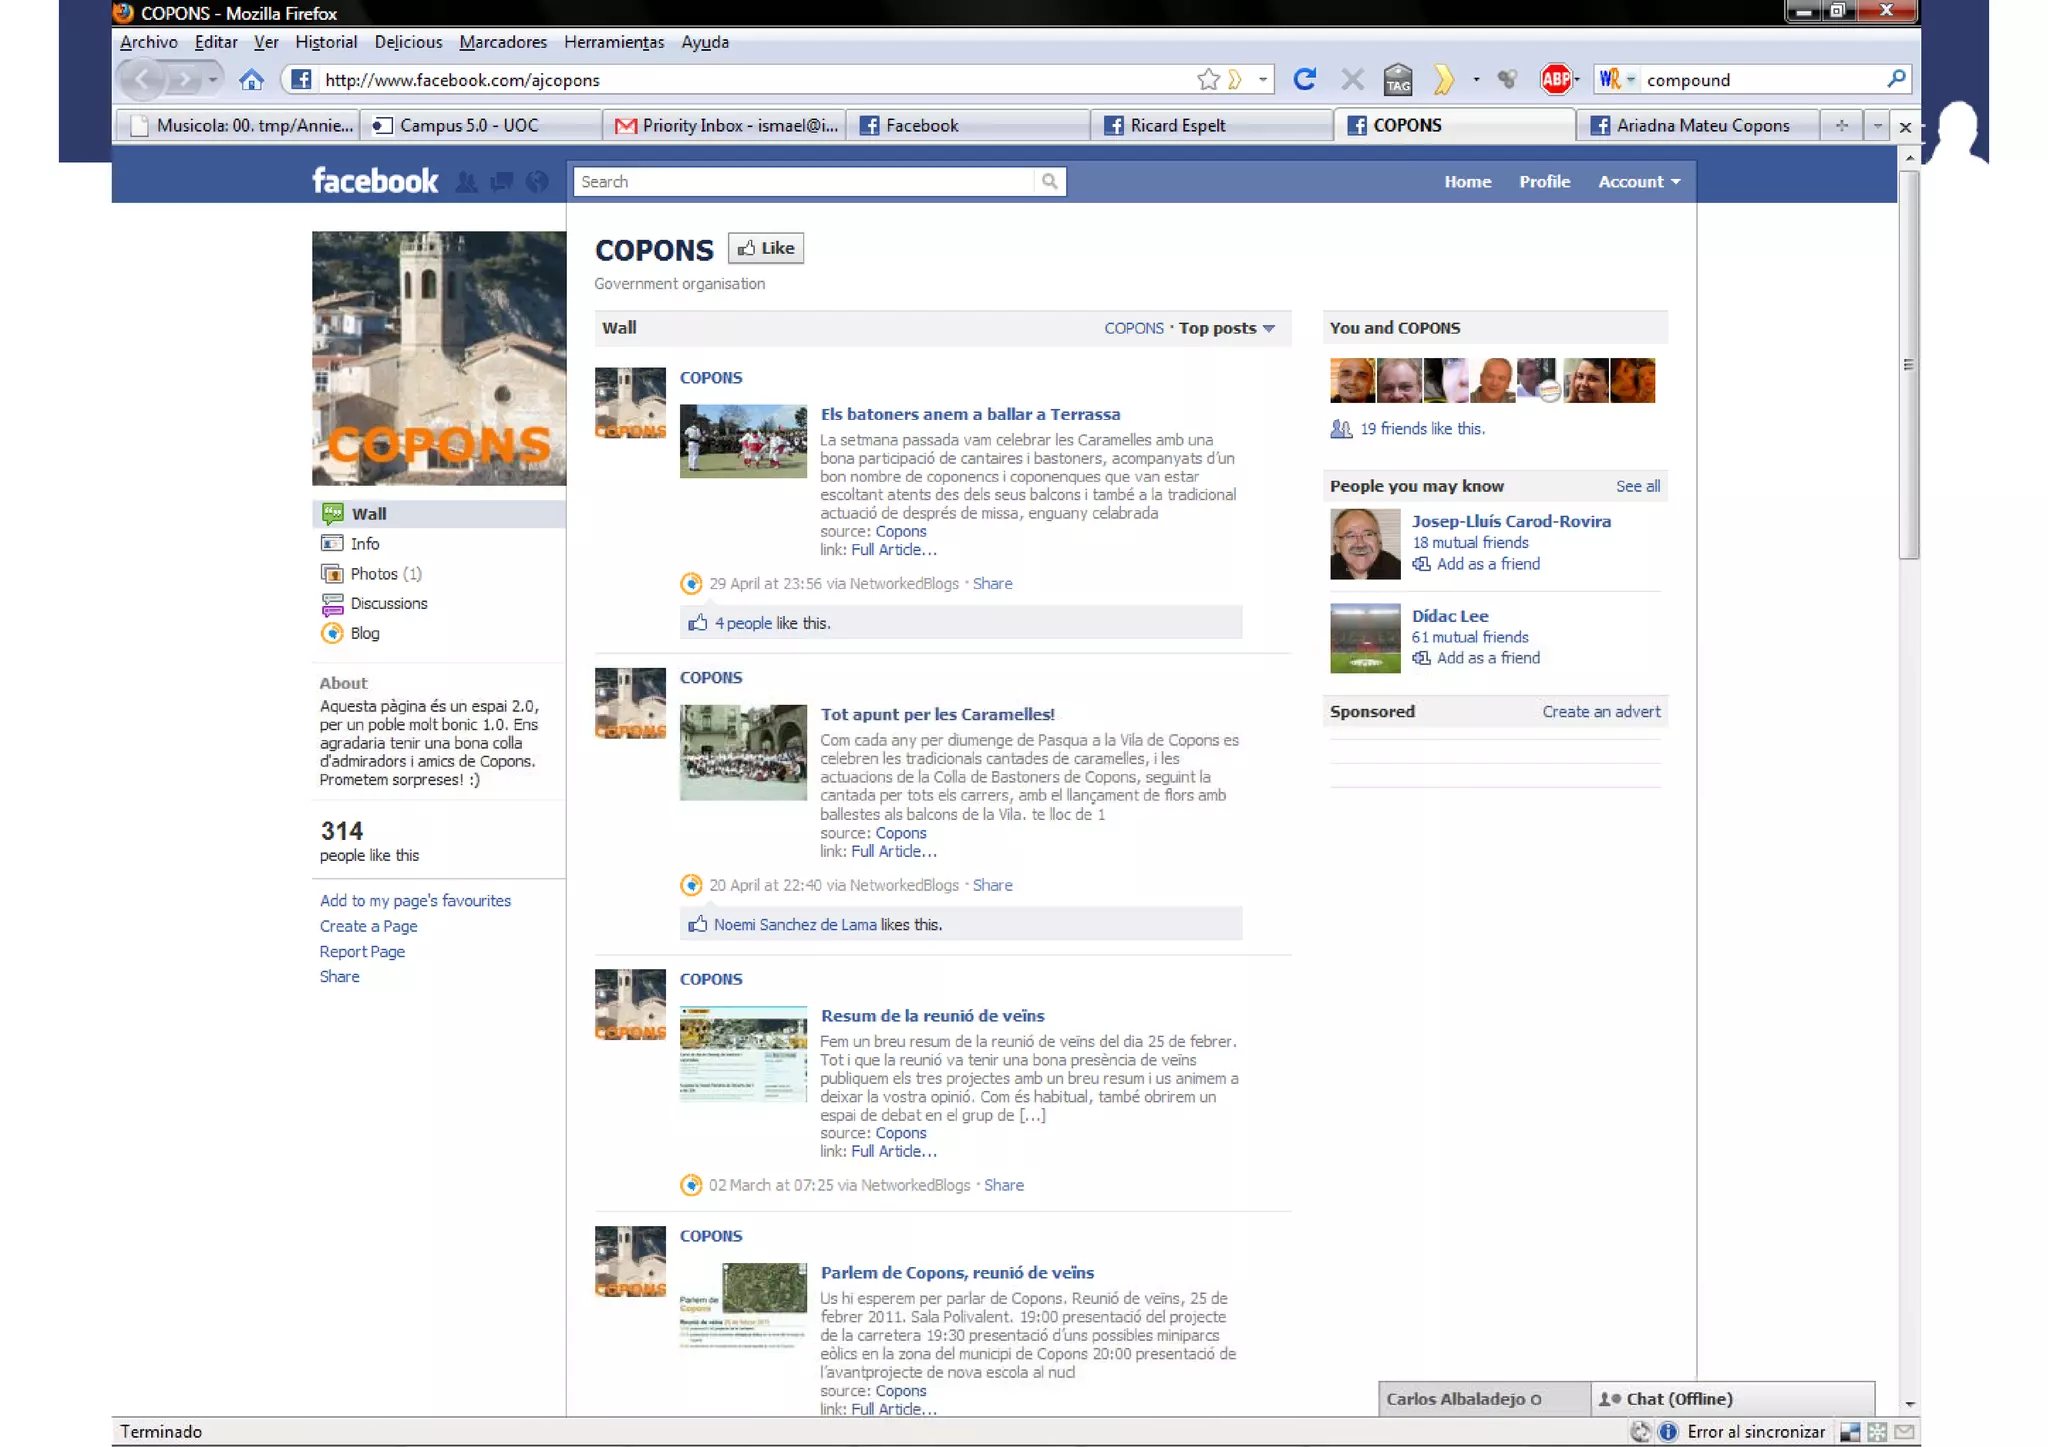Open the search engine selector dropdown

pos(1630,79)
